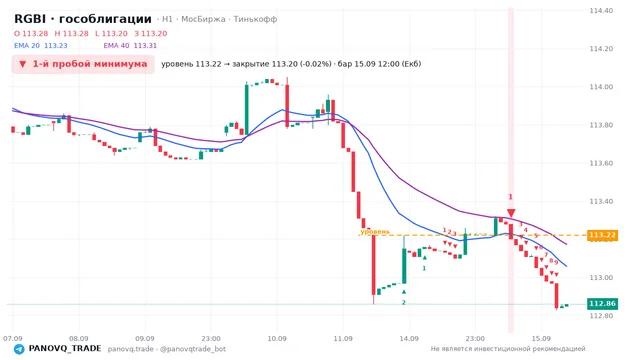Screen dimensions: 640x360
Task: Click the '1-й пробой минимума' badge
Action: point(83,64)
